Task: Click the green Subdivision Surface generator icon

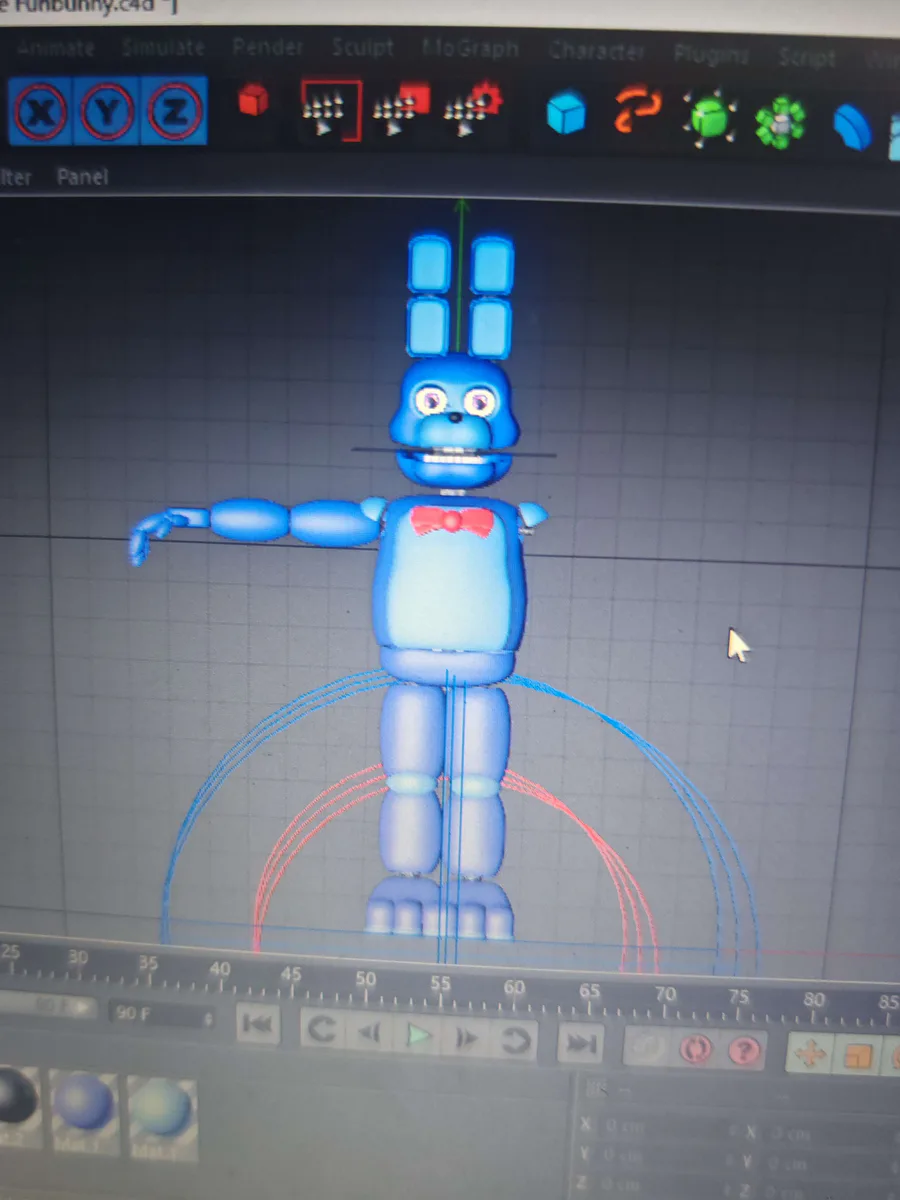Action: click(709, 117)
